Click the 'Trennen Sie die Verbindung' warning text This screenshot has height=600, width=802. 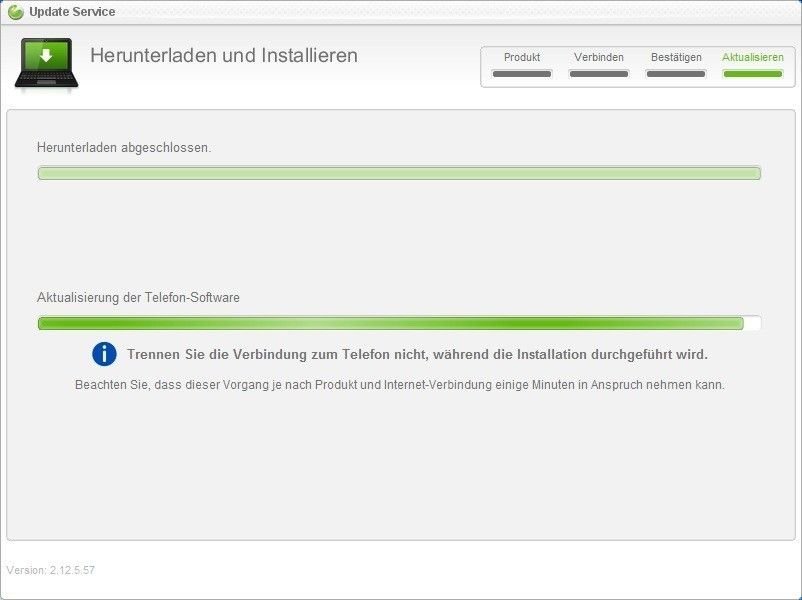tap(417, 354)
